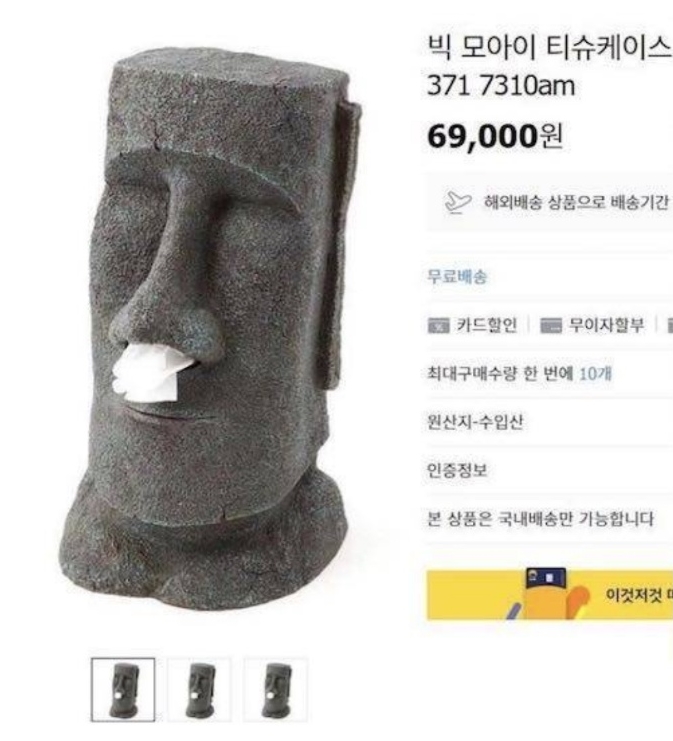Click the 해외배송 shipping notice box
673x741 pixels.
point(550,202)
